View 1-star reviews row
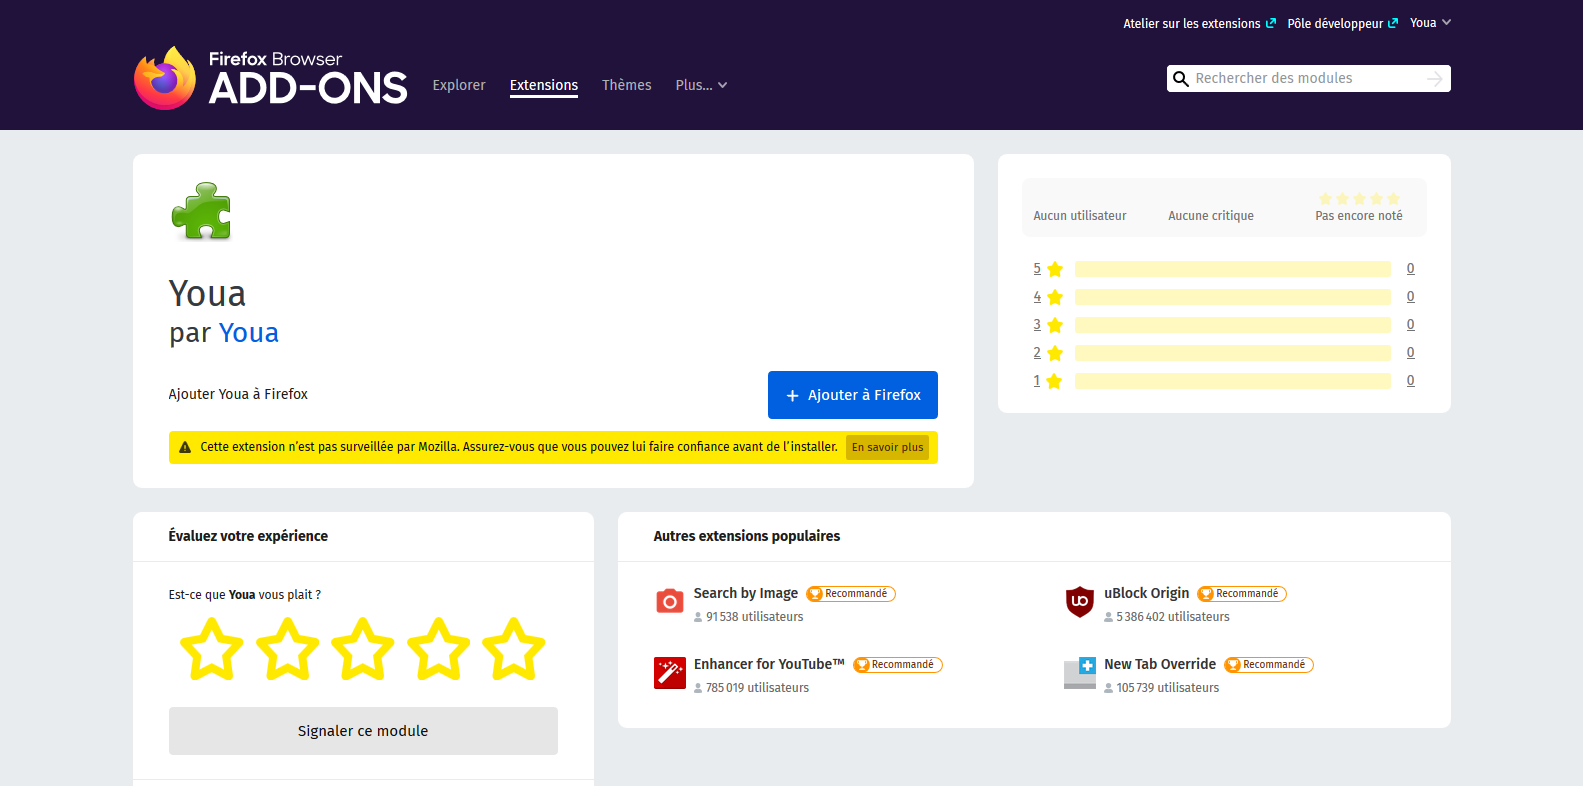1583x786 pixels. tap(1224, 381)
